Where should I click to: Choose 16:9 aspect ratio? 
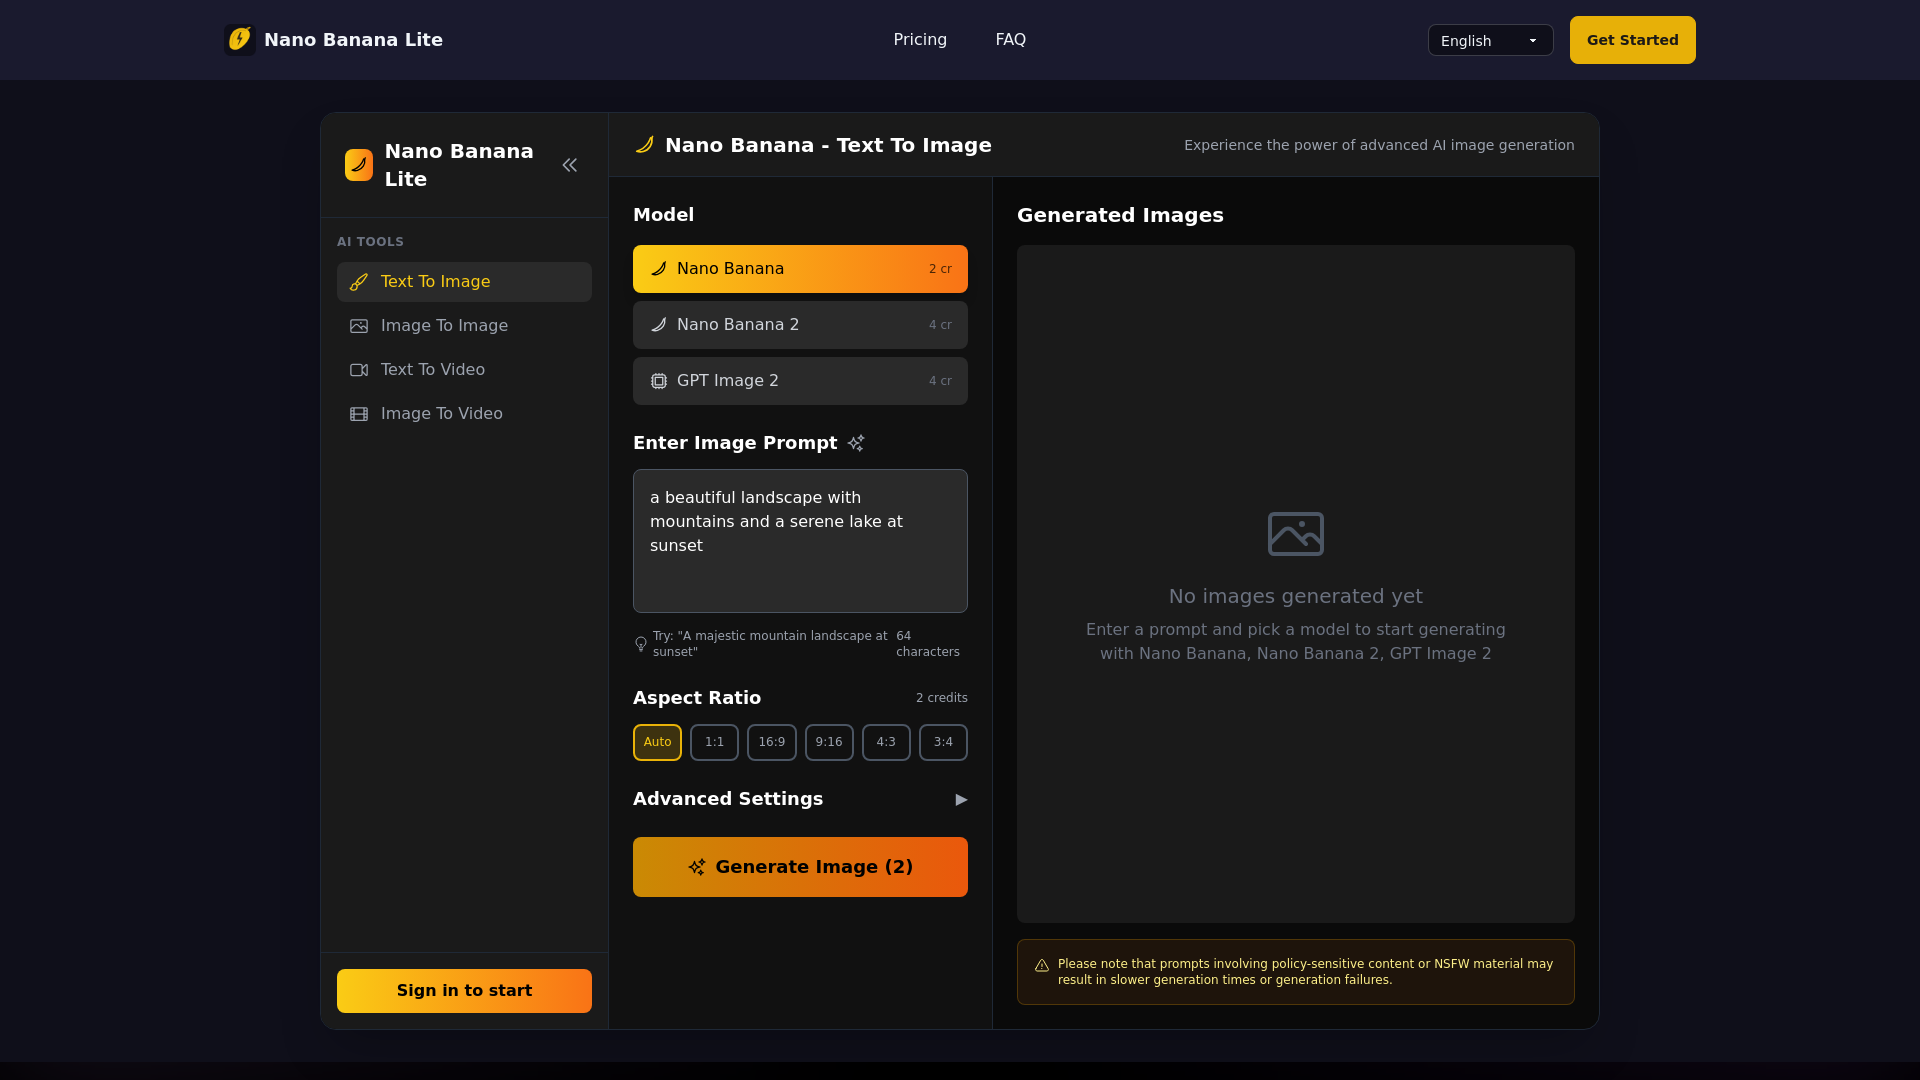click(x=772, y=742)
